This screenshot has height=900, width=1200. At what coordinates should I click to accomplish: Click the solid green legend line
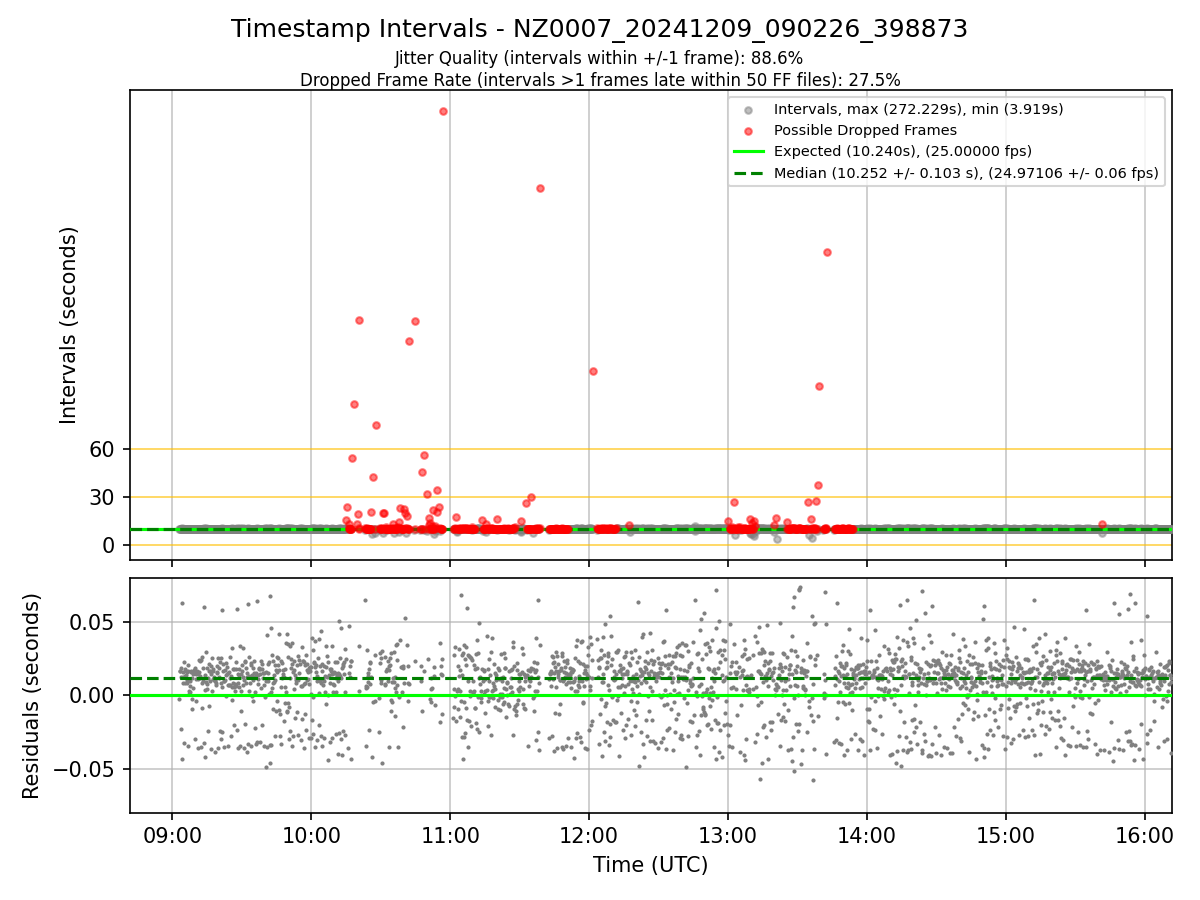coord(749,152)
